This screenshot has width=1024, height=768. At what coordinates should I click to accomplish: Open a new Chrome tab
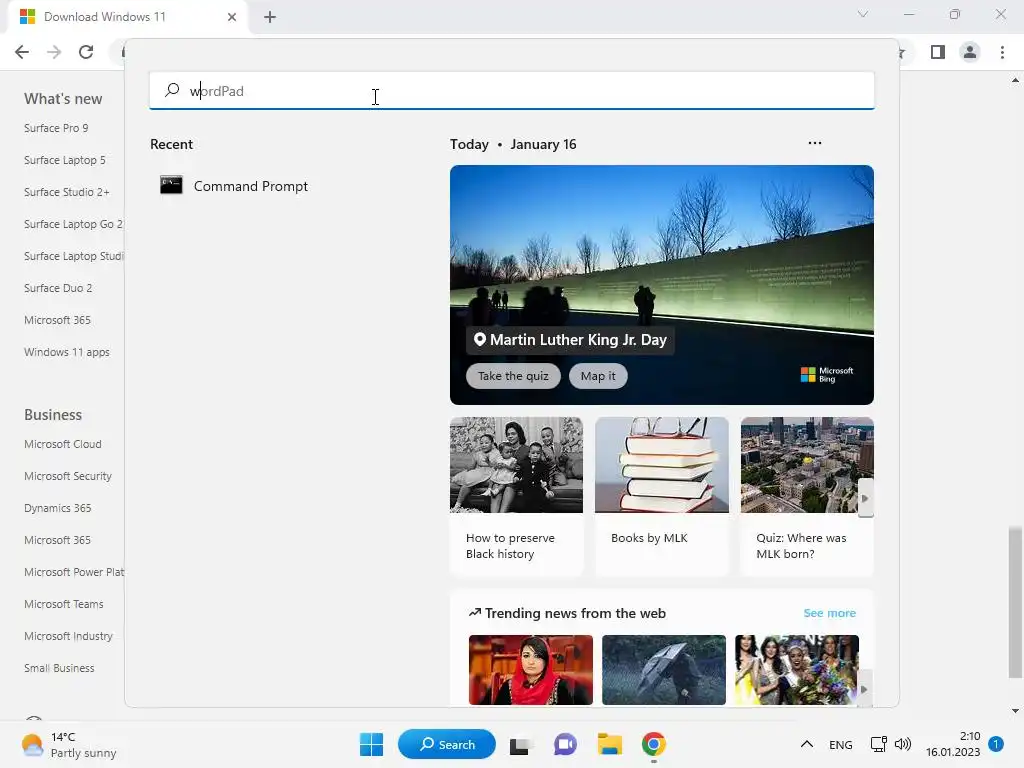click(x=270, y=17)
